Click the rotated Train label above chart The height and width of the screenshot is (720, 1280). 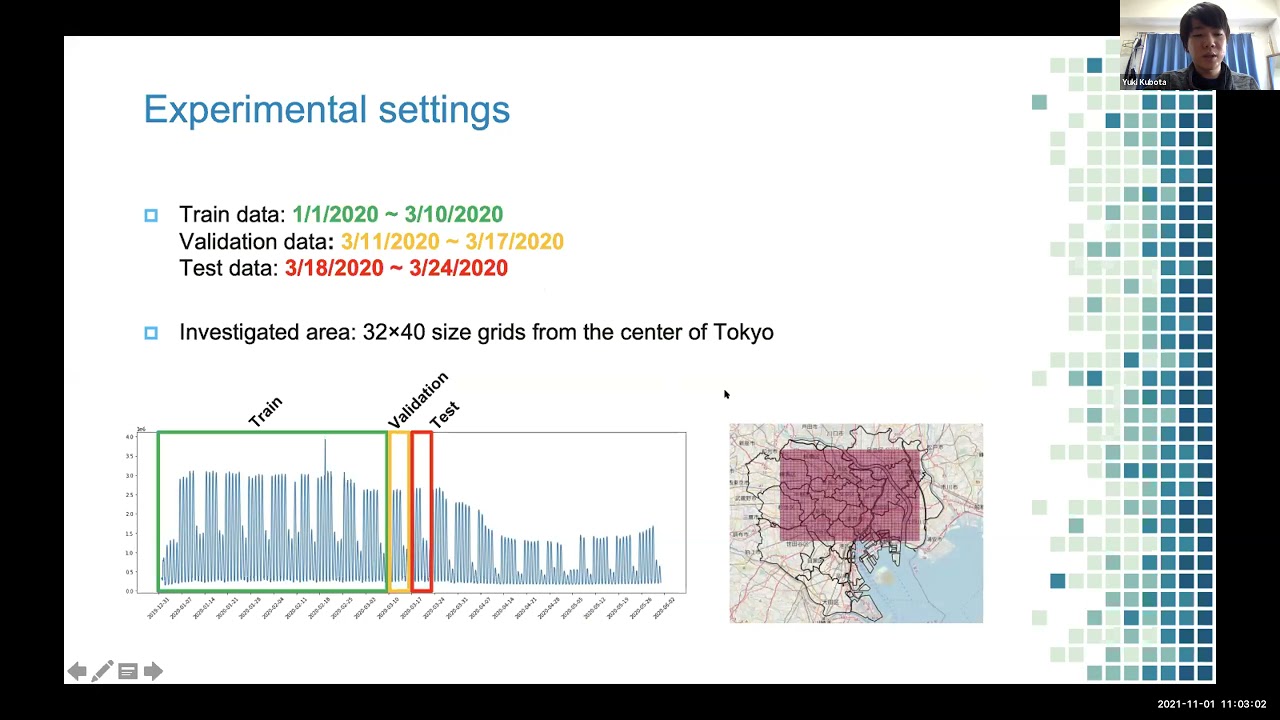(x=266, y=411)
